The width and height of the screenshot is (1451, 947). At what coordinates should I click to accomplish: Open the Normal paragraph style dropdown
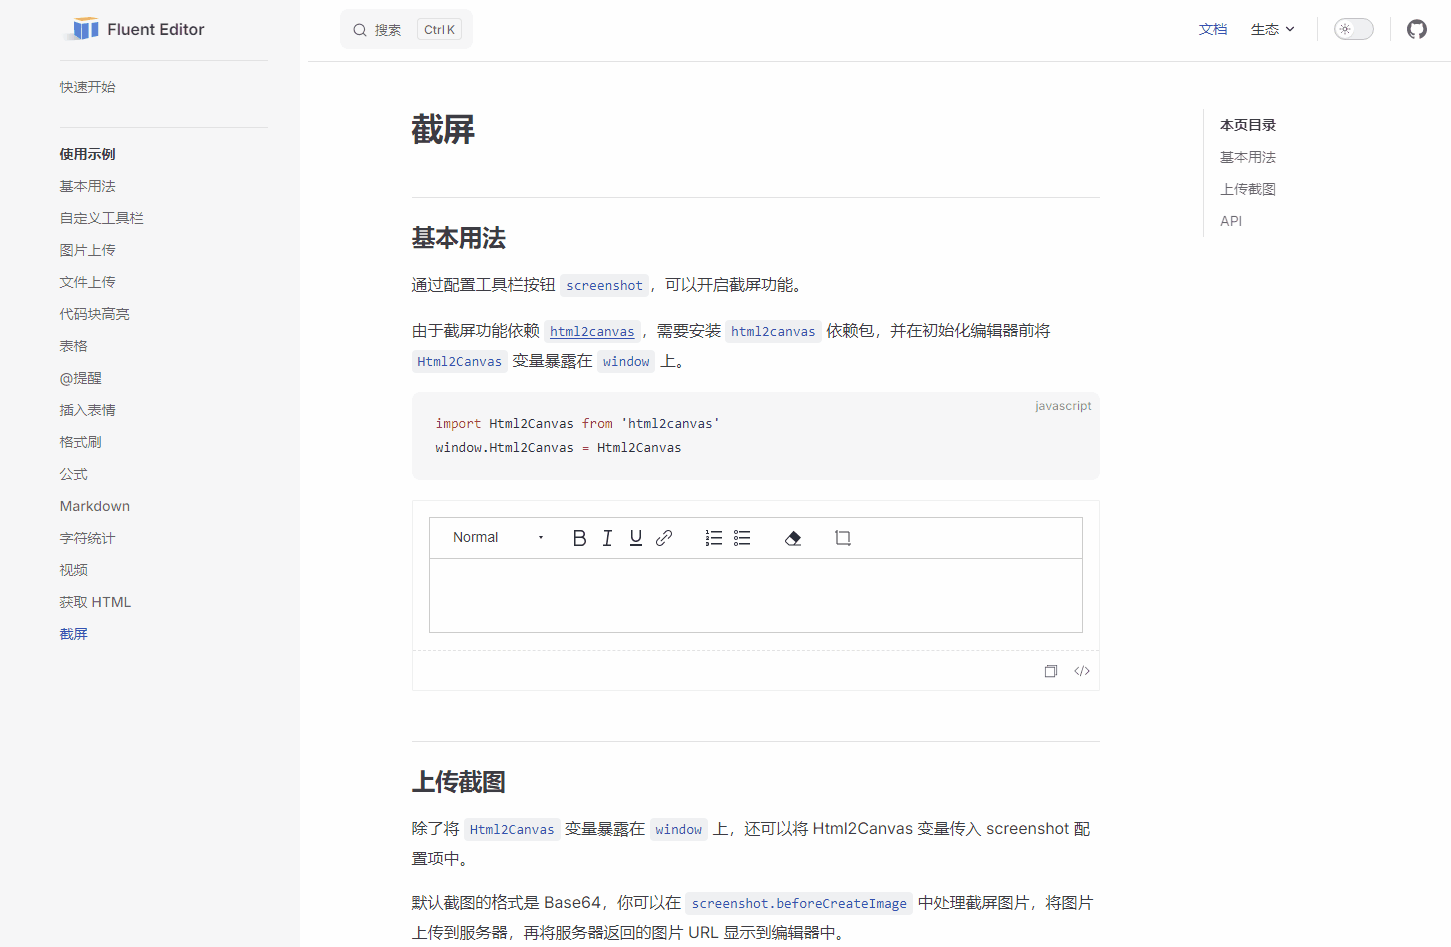494,537
